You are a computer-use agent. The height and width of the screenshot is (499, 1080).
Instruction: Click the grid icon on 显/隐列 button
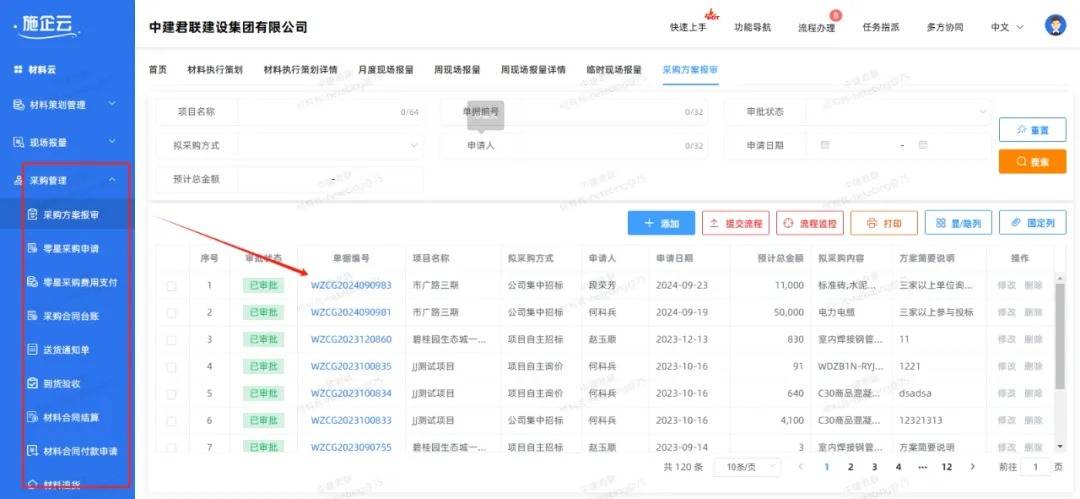click(x=940, y=223)
